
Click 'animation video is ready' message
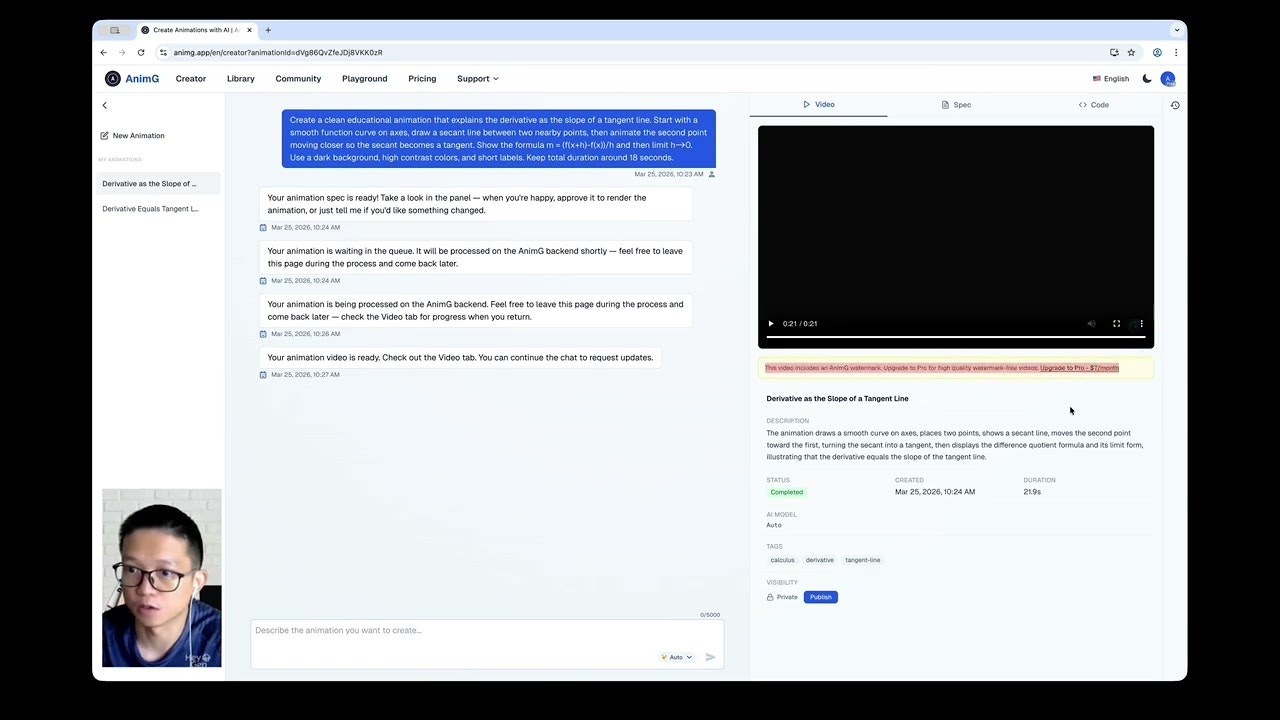coord(460,357)
